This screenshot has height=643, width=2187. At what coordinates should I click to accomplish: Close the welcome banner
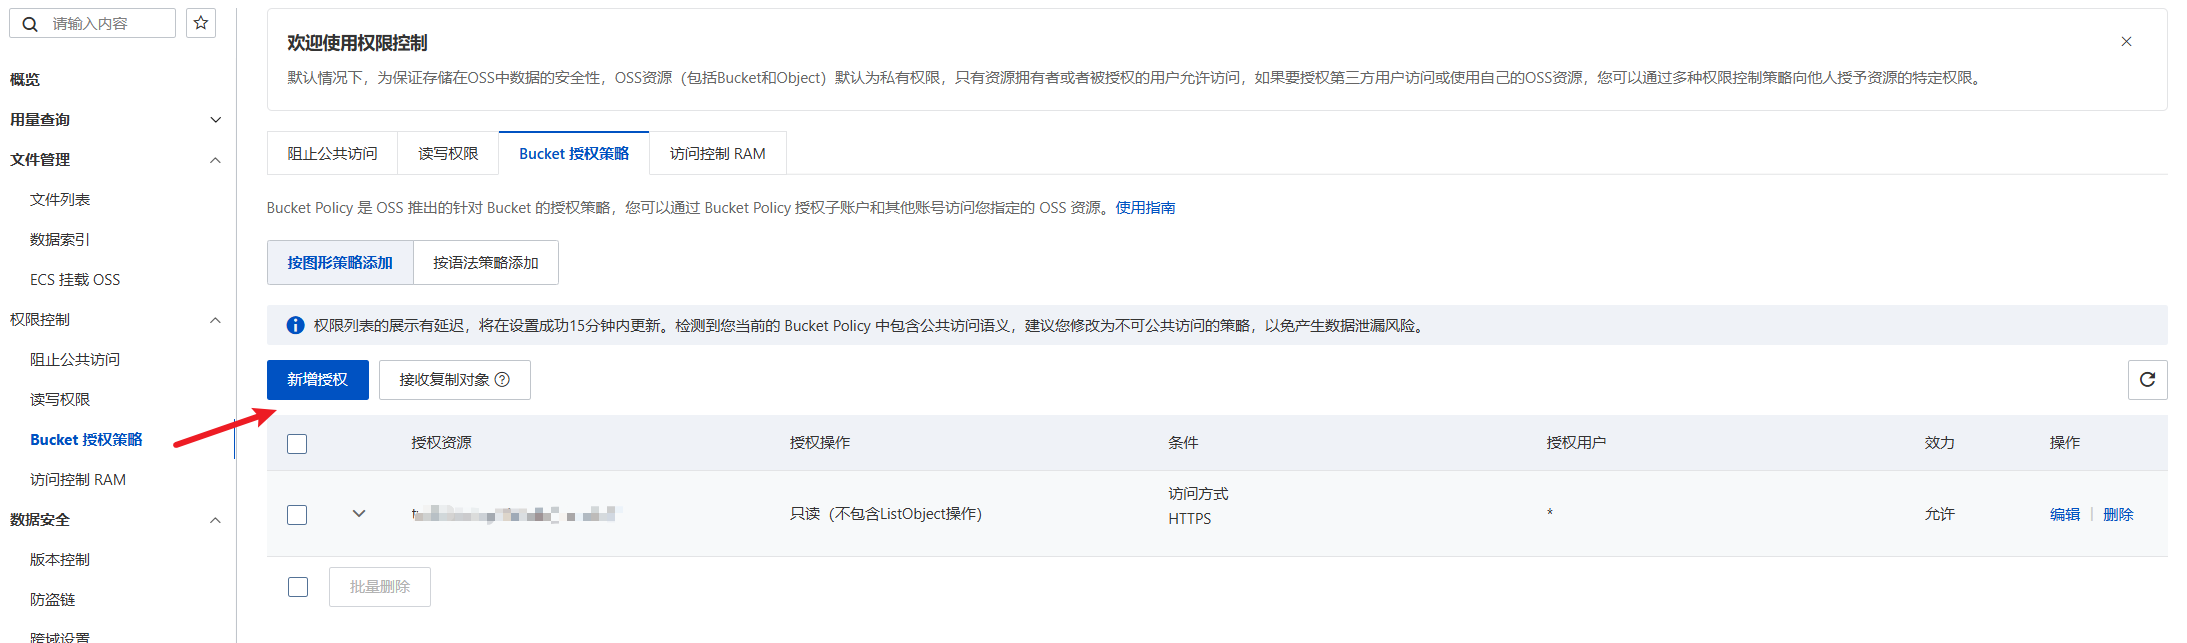coord(2126,42)
